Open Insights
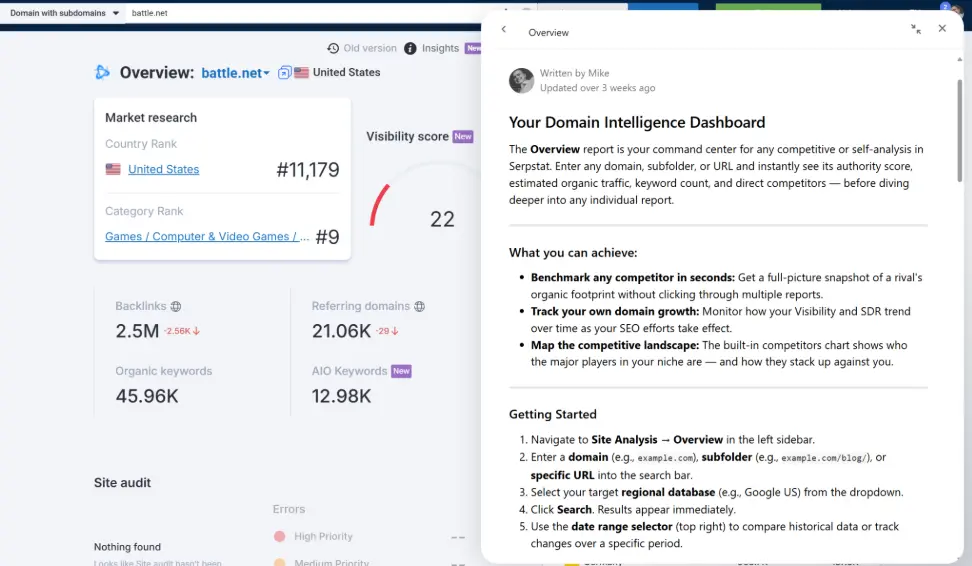Image resolution: width=972 pixels, height=566 pixels. (440, 48)
